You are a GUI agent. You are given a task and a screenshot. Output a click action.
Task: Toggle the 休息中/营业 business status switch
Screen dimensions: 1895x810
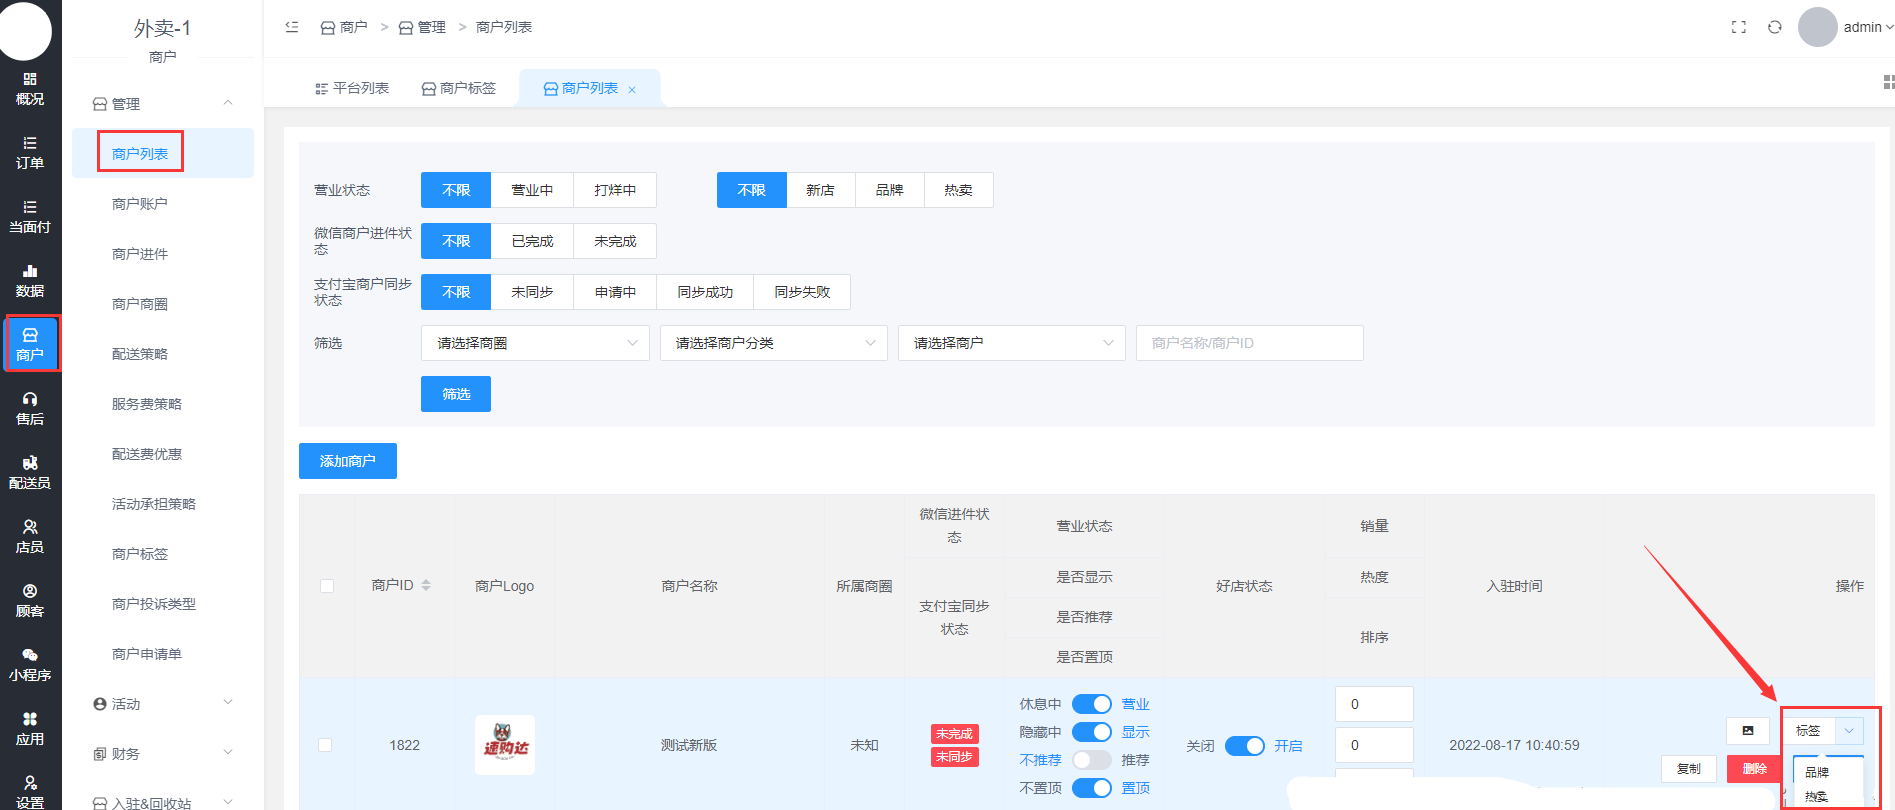click(x=1091, y=704)
